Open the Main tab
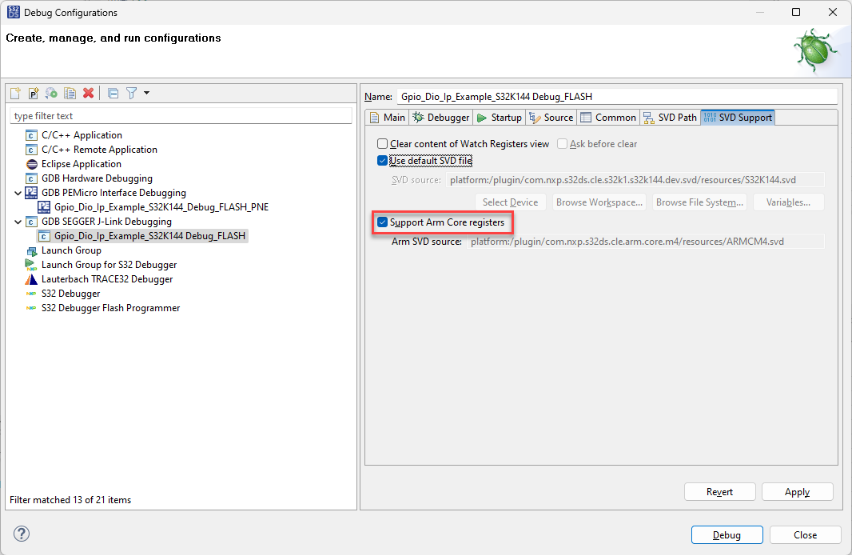Image resolution: width=852 pixels, height=555 pixels. tap(388, 117)
